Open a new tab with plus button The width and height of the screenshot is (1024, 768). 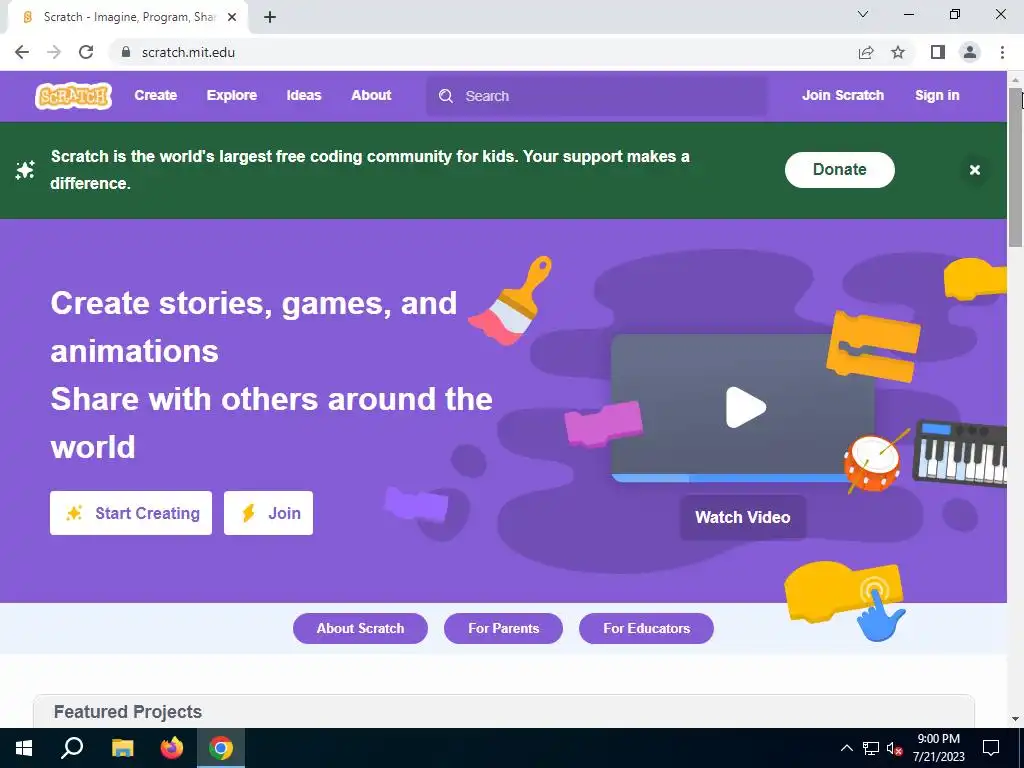270,17
